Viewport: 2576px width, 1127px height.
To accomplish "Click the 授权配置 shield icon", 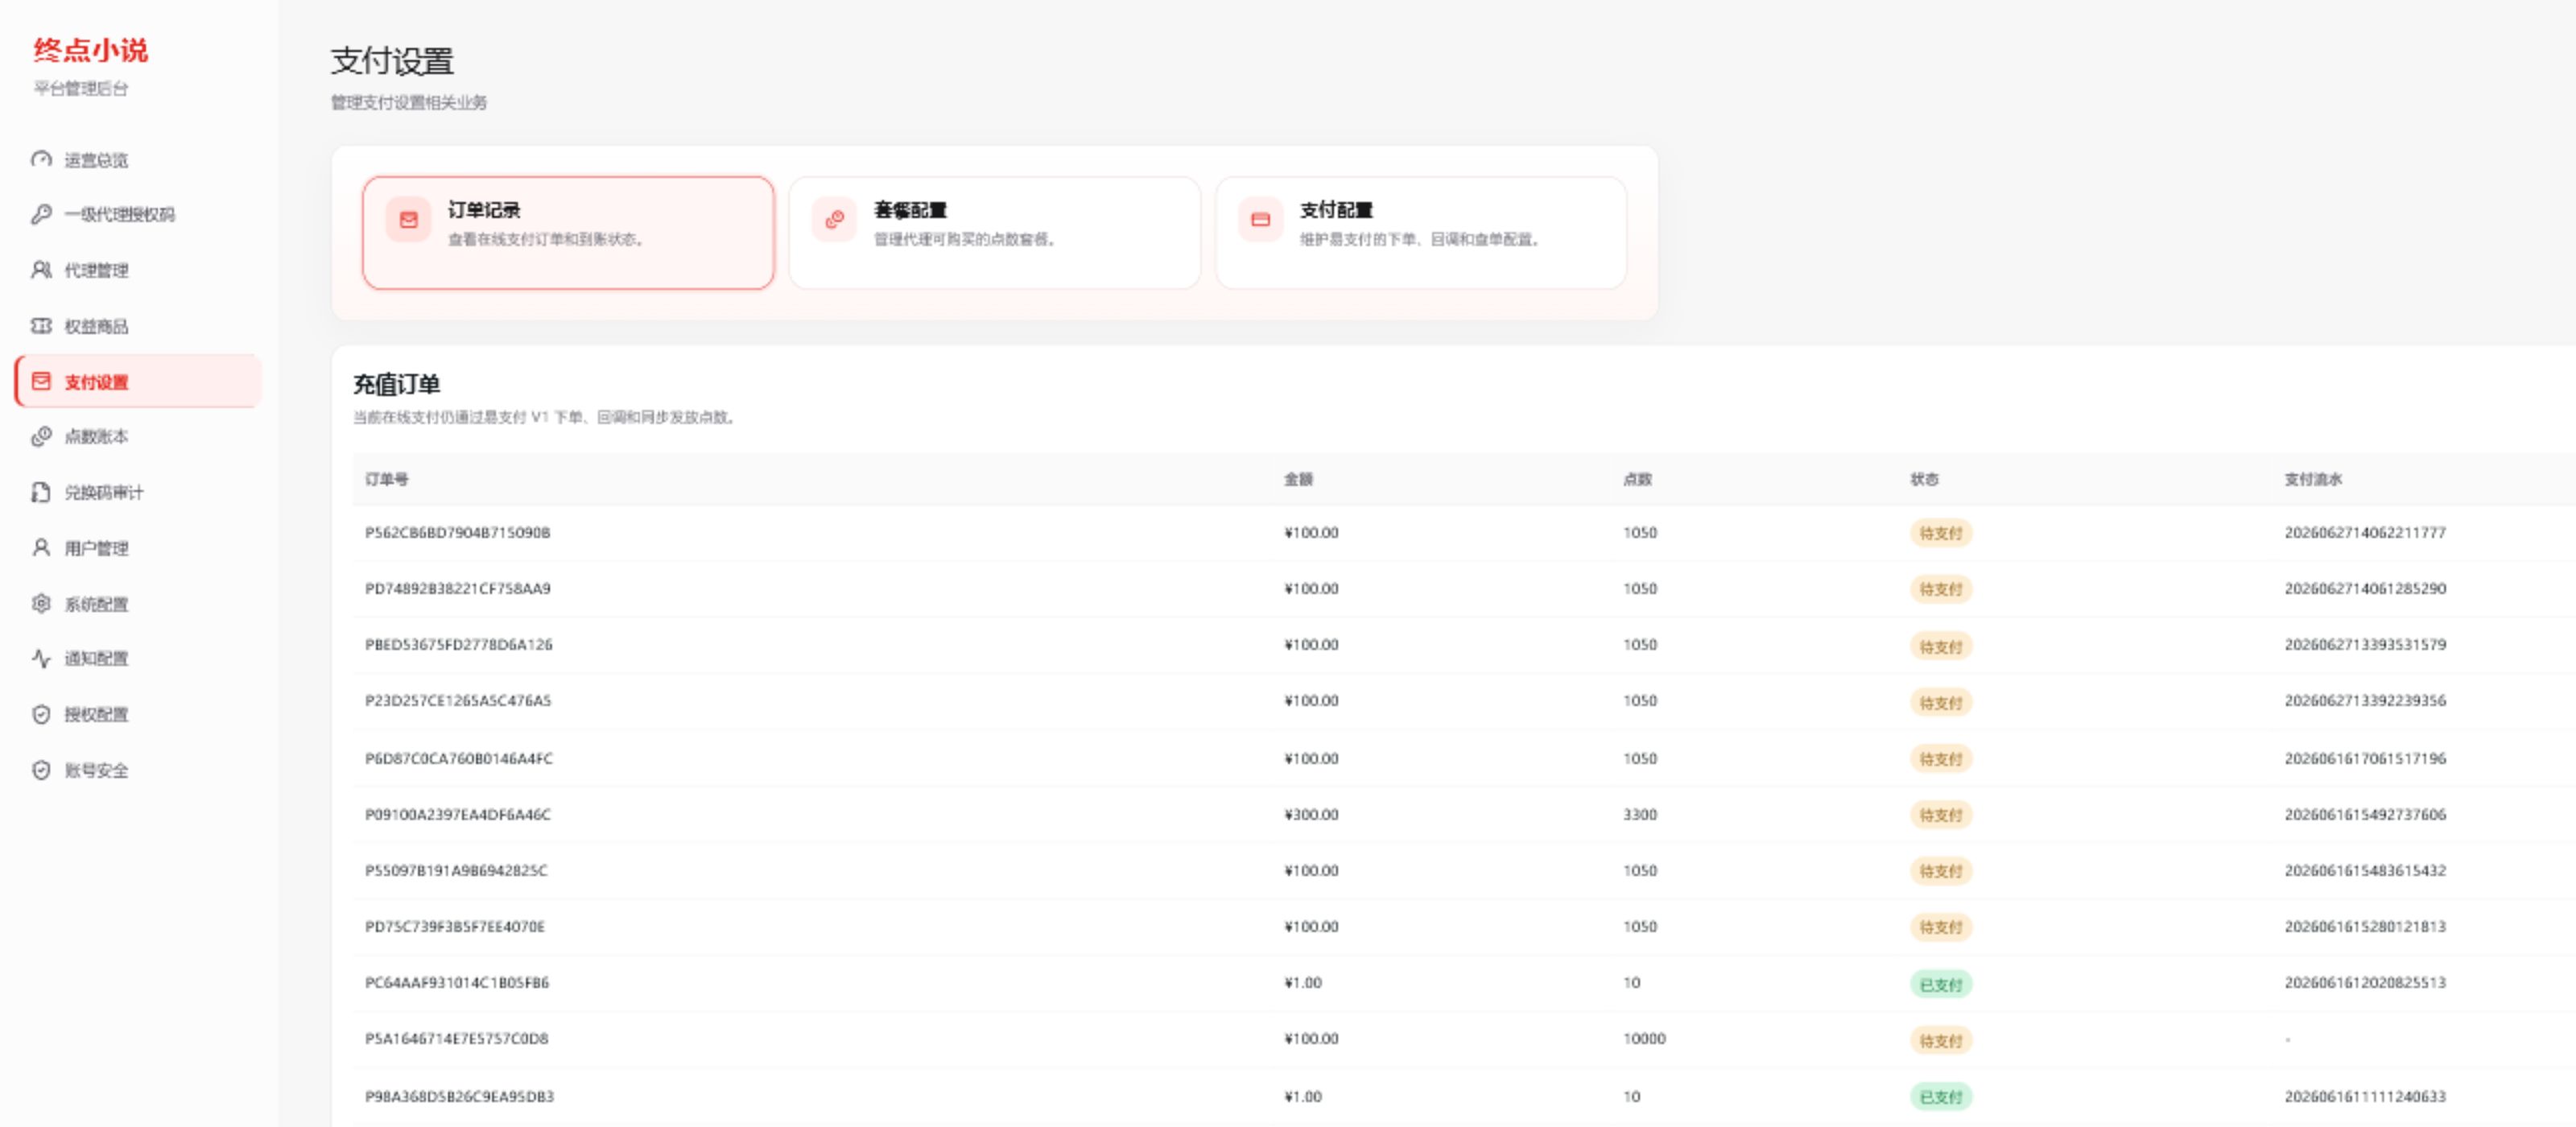I will coord(41,714).
